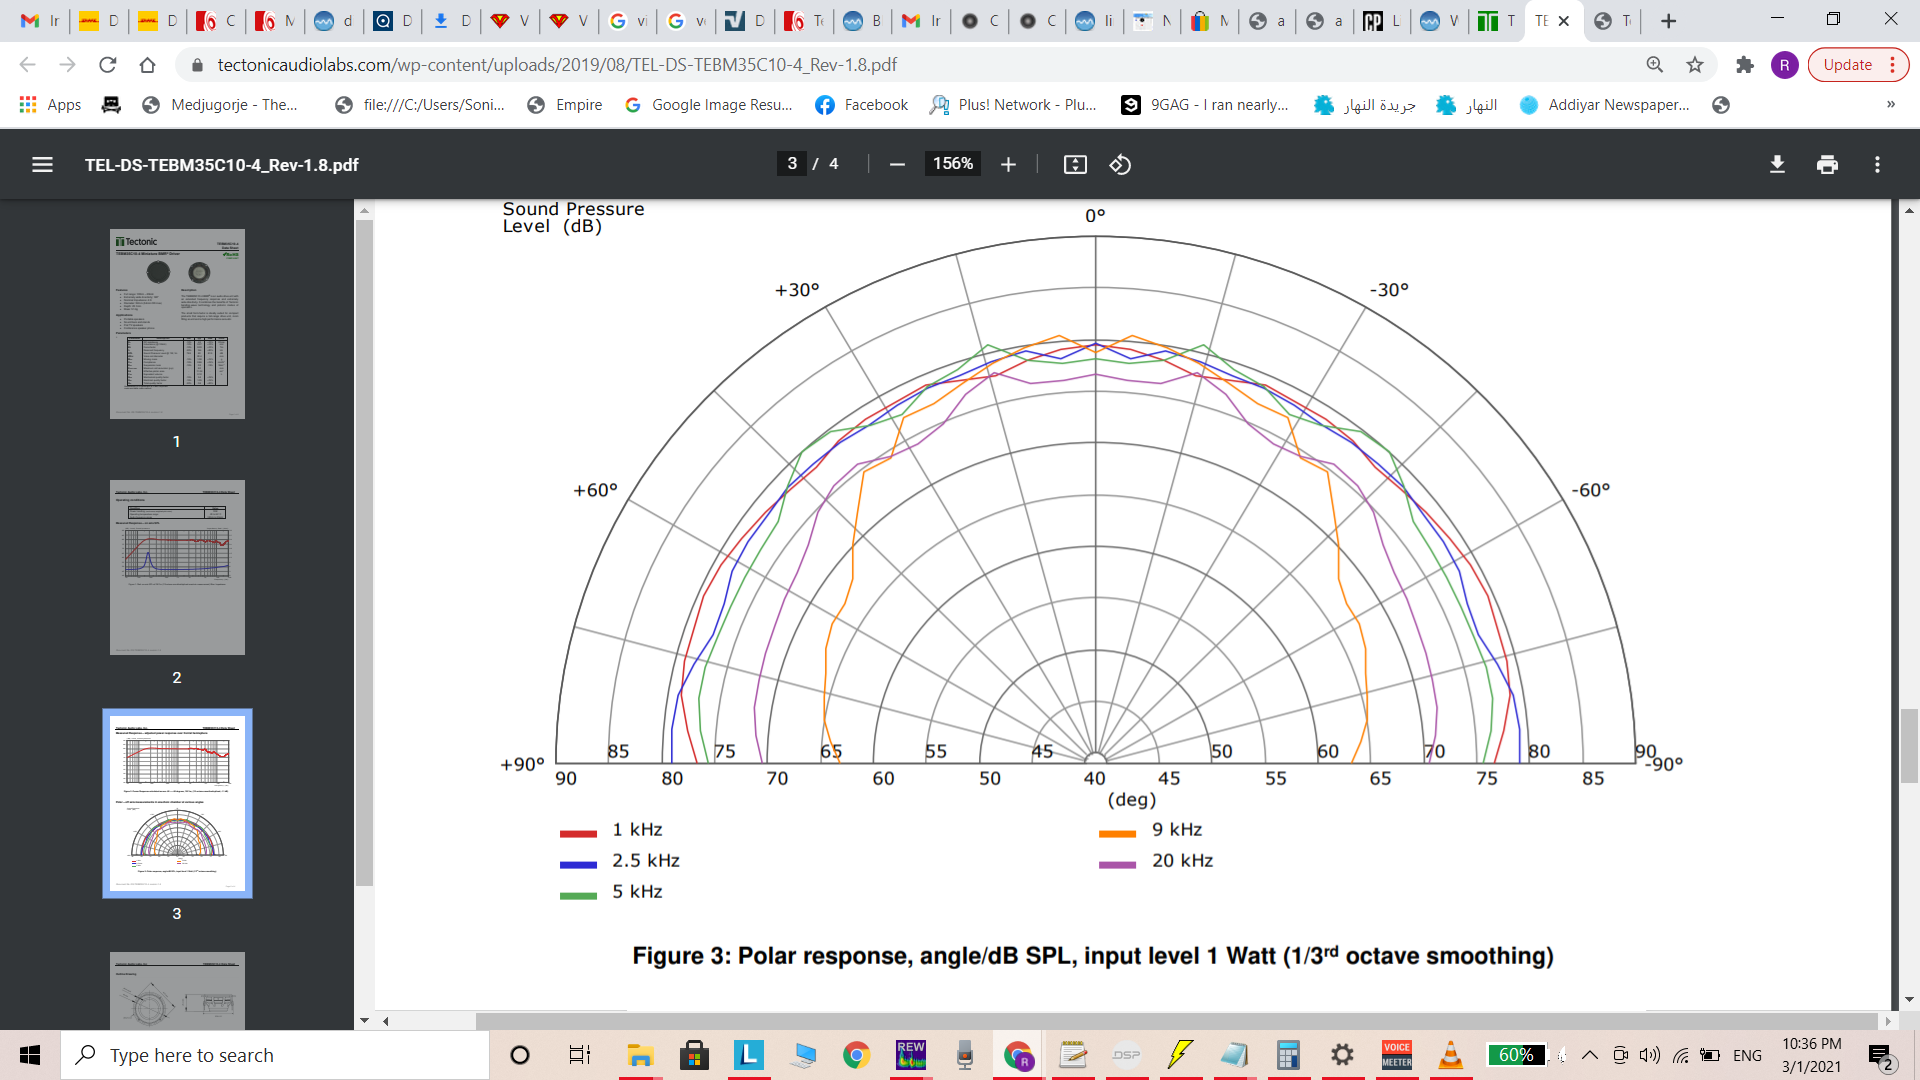Zoom in the PDF with plus icon

click(x=1008, y=165)
